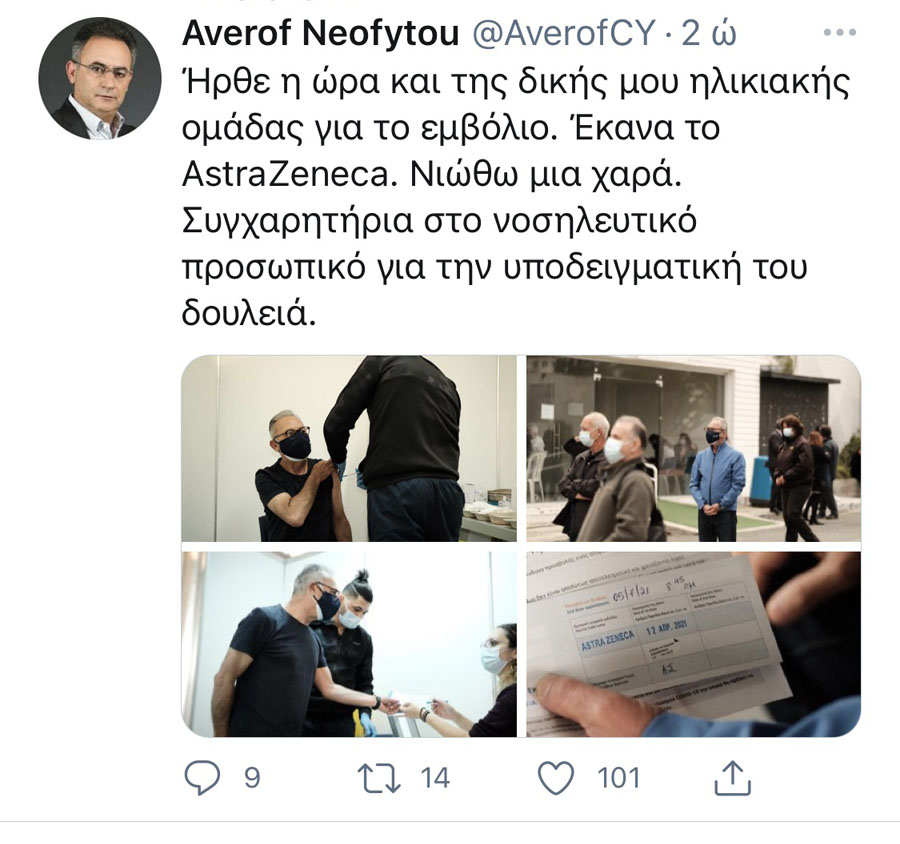Screen dimensions: 900x844
Task: Open the Averof Neofytou display name
Action: tap(320, 33)
